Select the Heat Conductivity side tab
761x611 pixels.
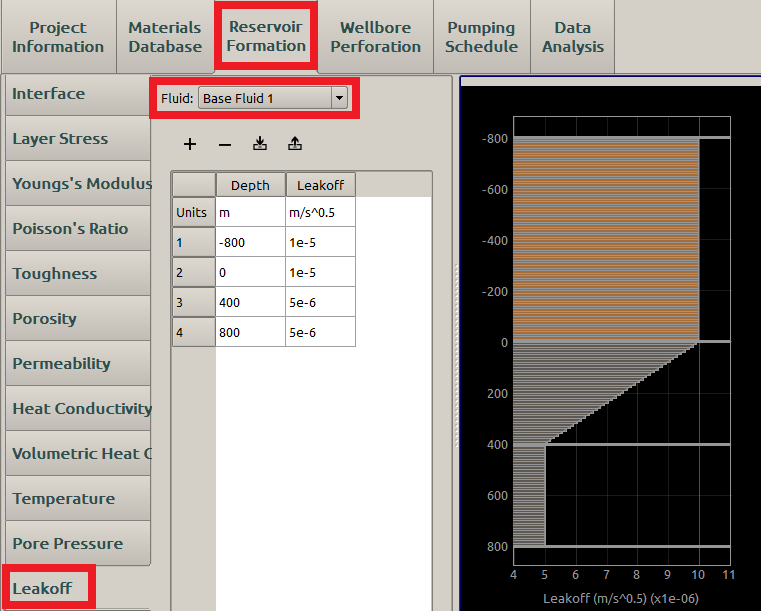78,409
